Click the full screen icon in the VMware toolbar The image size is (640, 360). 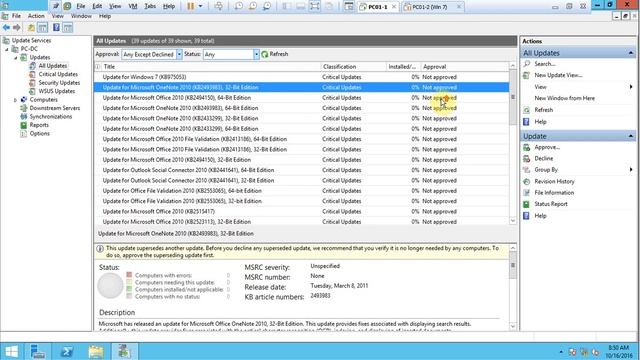coord(314,6)
